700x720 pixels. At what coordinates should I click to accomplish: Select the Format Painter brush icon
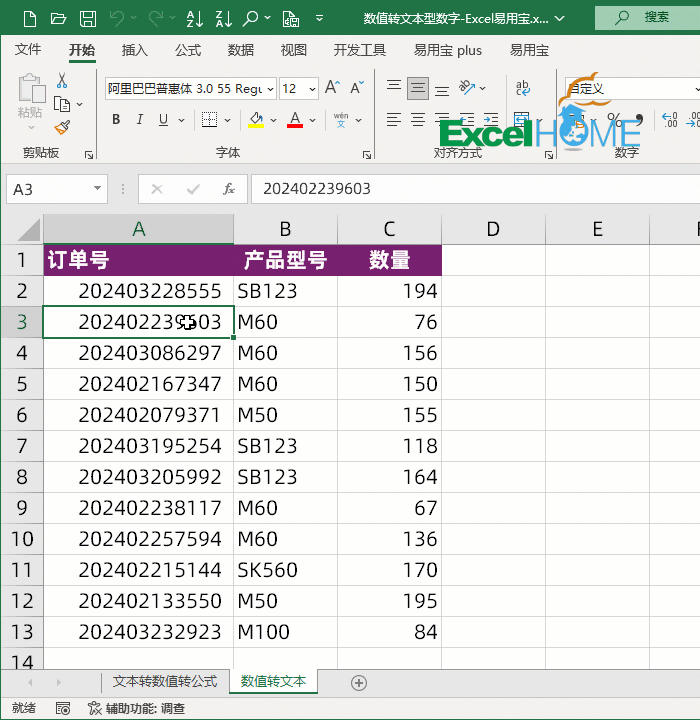click(62, 127)
